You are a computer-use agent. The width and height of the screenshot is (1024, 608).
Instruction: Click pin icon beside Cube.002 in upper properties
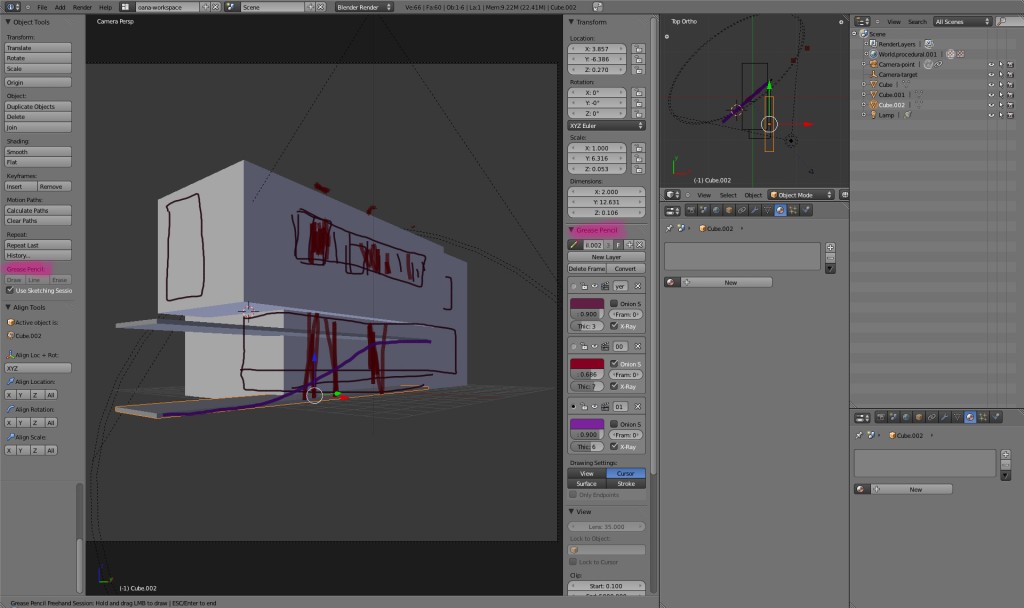pos(669,228)
